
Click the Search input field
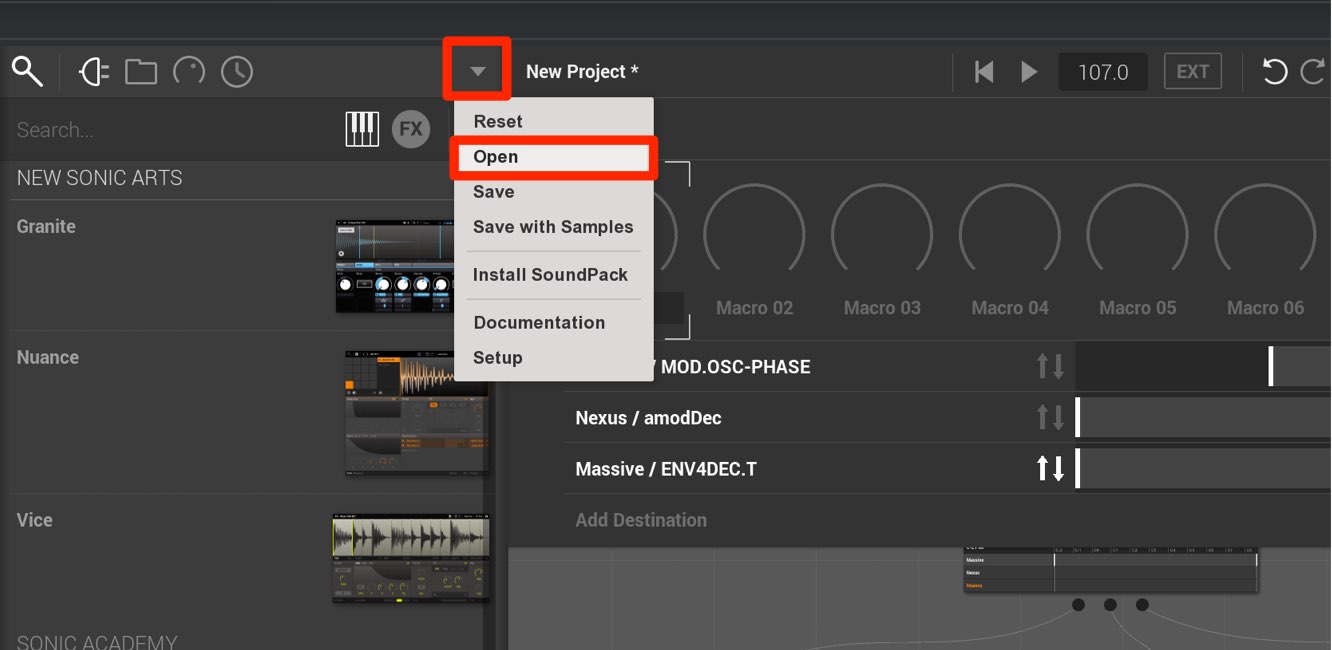click(170, 130)
